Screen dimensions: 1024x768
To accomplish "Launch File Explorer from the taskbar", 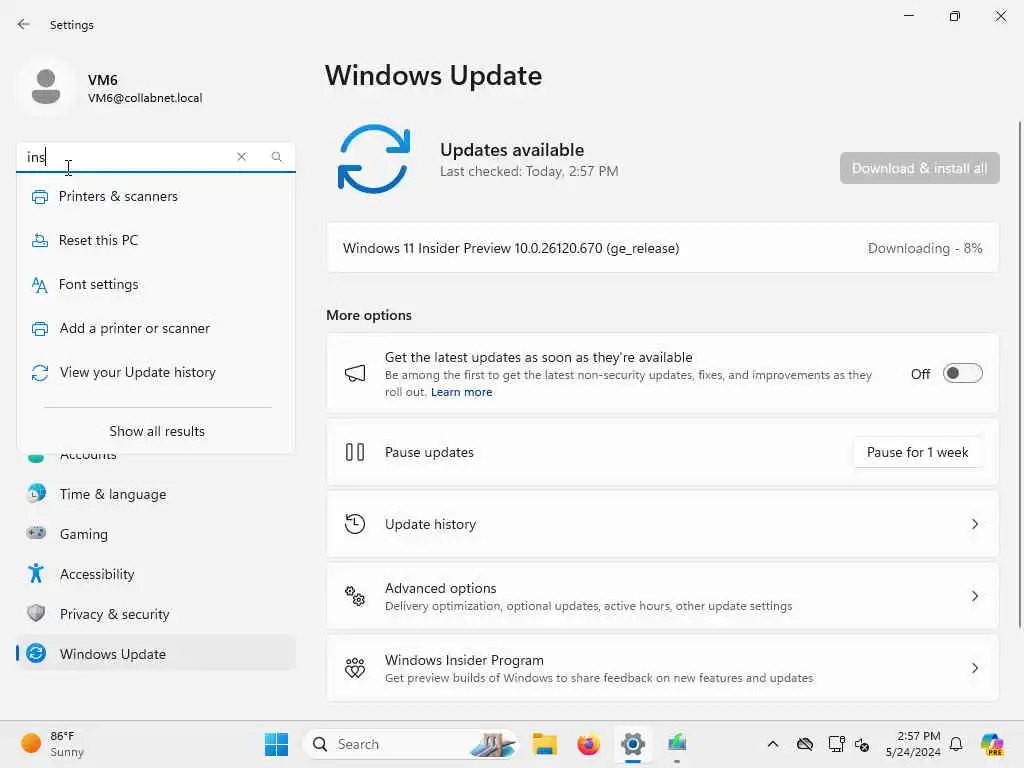I will [x=545, y=744].
